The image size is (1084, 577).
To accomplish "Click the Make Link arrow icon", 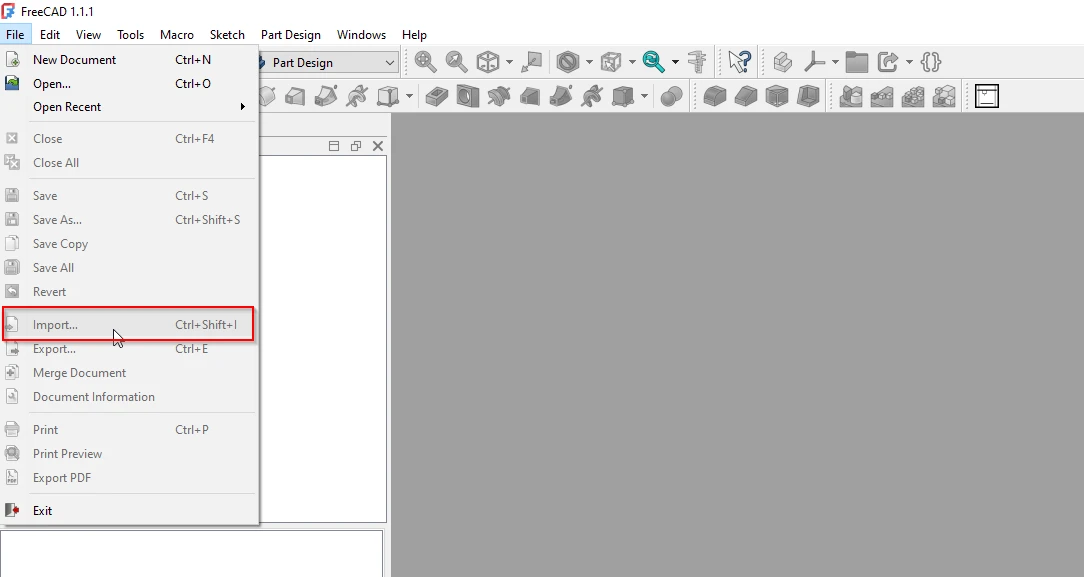I will (x=888, y=62).
